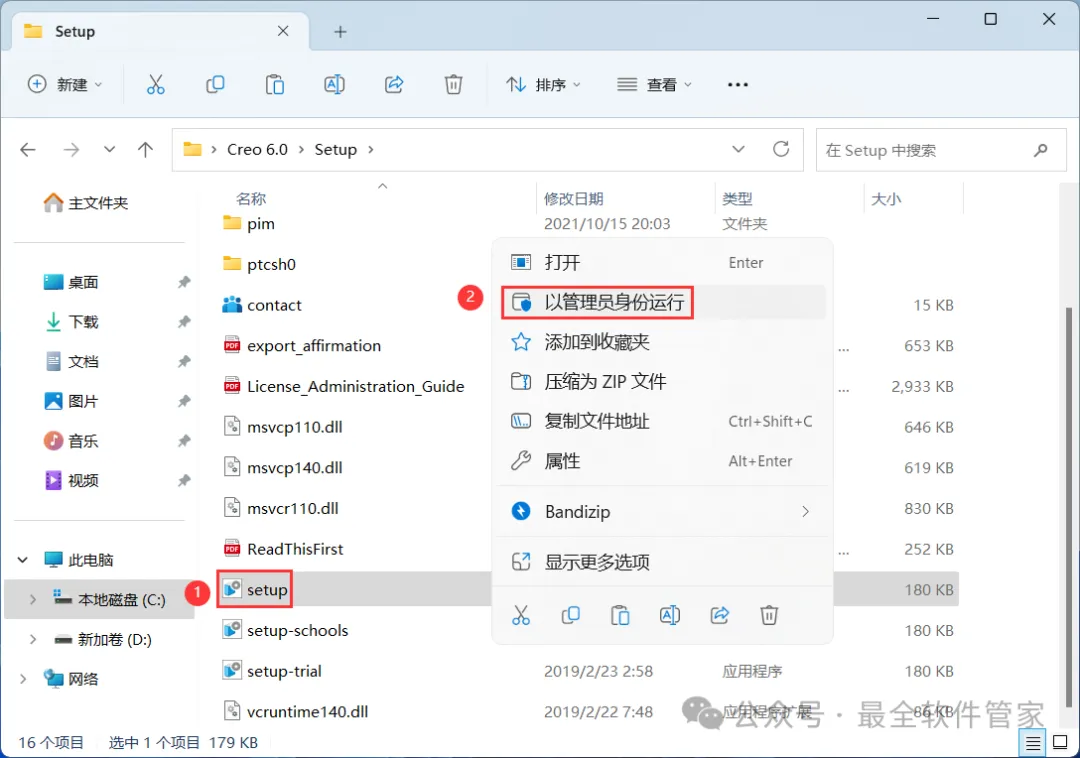Viewport: 1080px width, 758px height.
Task: Click the Copy icon in the toolbar
Action: [x=215, y=85]
